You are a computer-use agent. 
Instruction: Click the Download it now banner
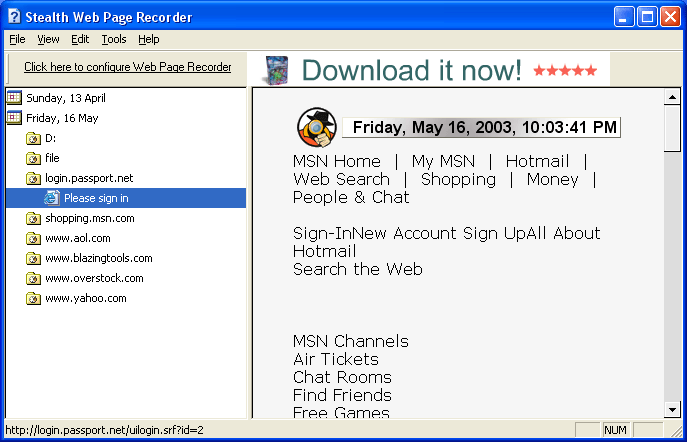pos(430,70)
